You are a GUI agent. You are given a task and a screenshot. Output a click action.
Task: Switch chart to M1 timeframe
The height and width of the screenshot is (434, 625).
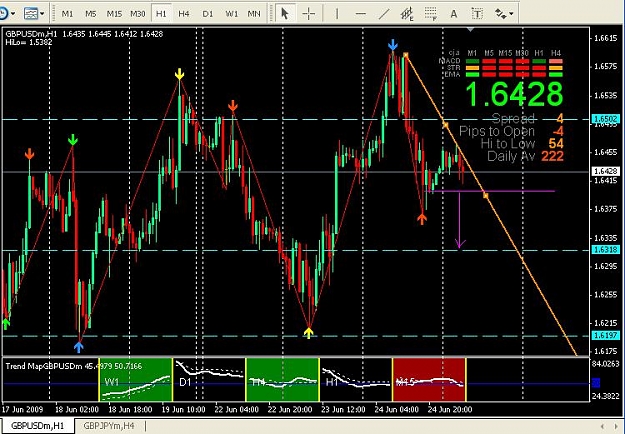pyautogui.click(x=67, y=14)
